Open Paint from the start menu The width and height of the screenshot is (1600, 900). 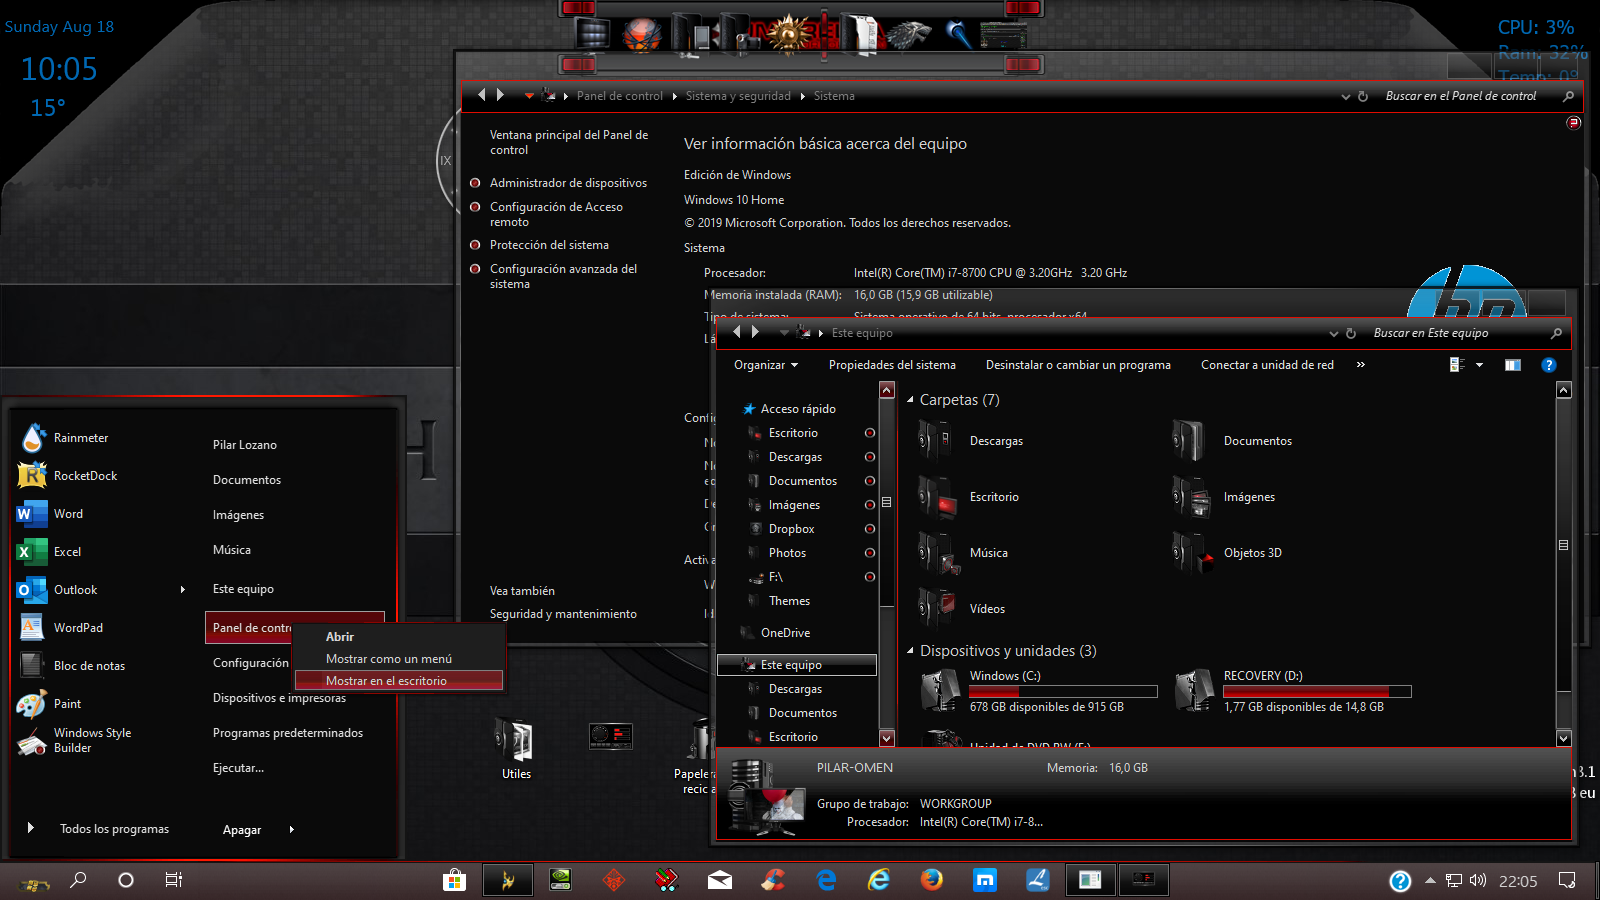(66, 703)
